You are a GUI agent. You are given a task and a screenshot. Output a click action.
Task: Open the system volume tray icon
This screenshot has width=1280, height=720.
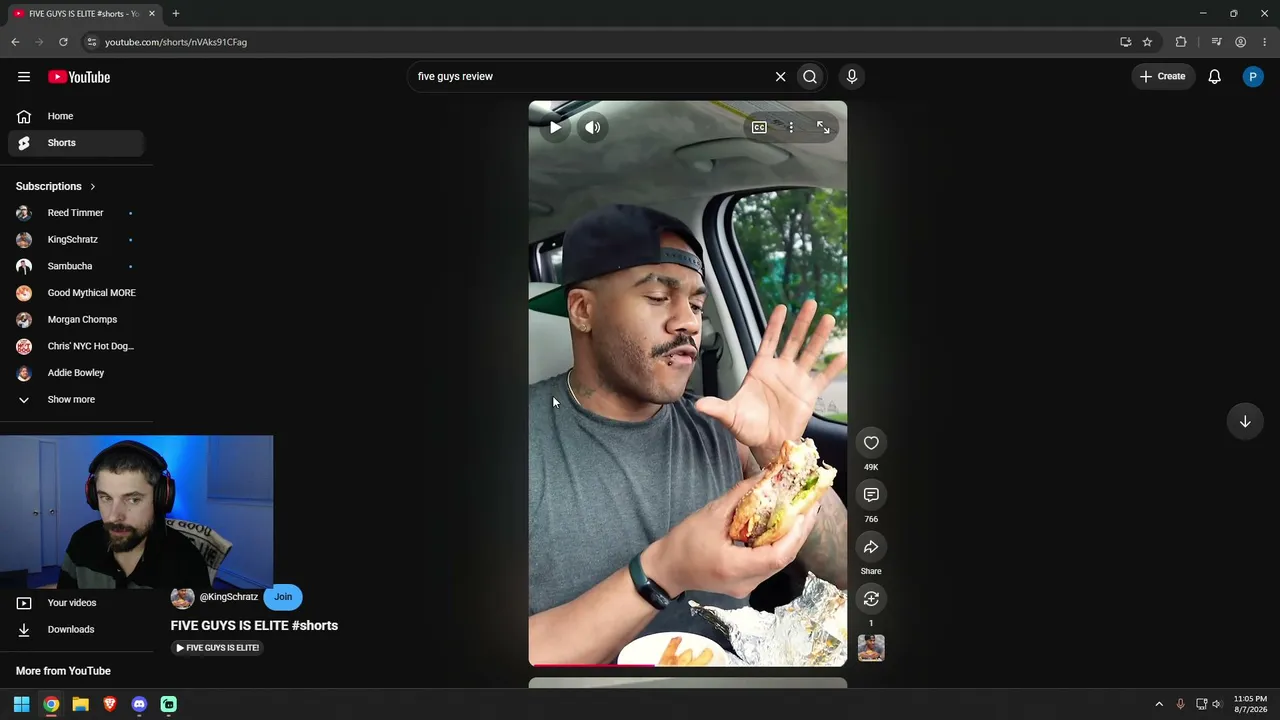(x=1217, y=704)
